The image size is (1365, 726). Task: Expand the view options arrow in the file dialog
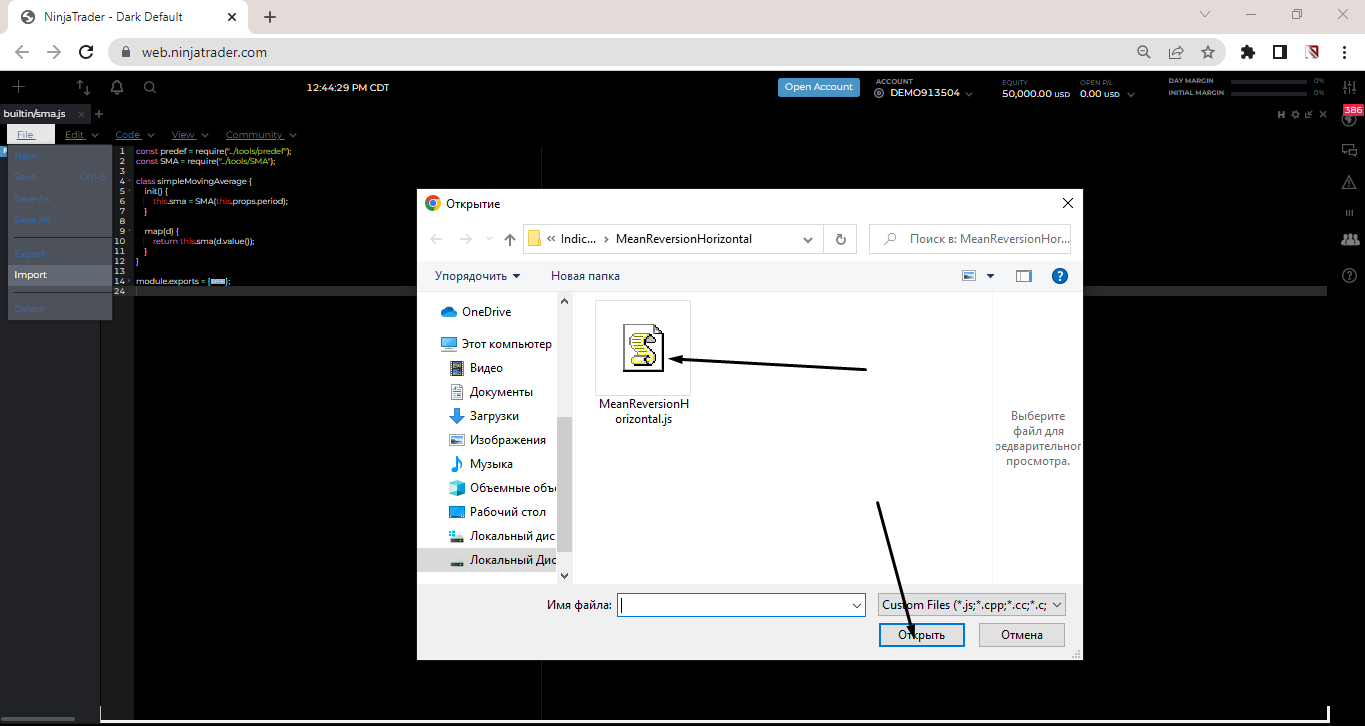point(991,276)
